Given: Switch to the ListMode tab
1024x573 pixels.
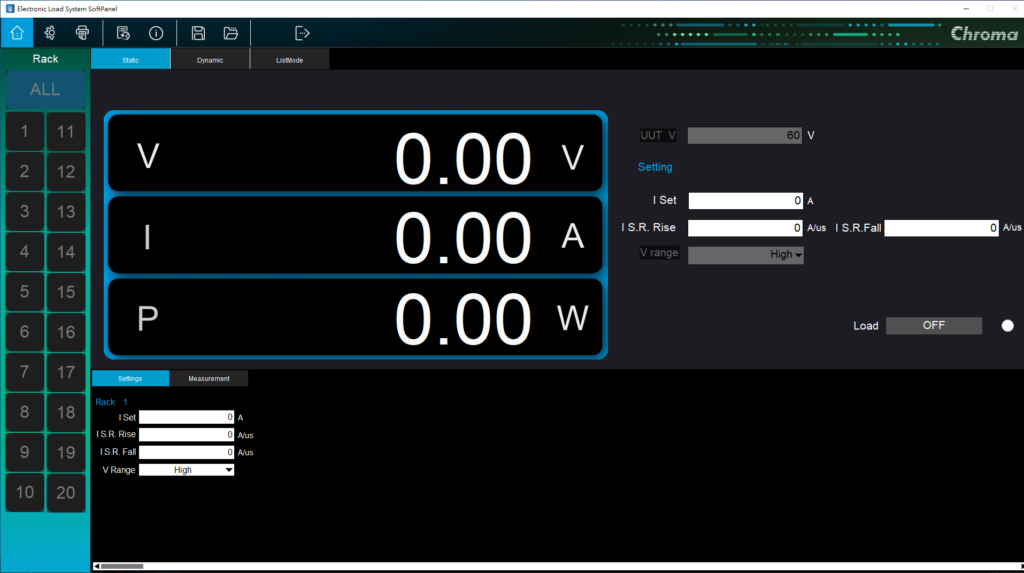Looking at the screenshot, I should tap(290, 59).
